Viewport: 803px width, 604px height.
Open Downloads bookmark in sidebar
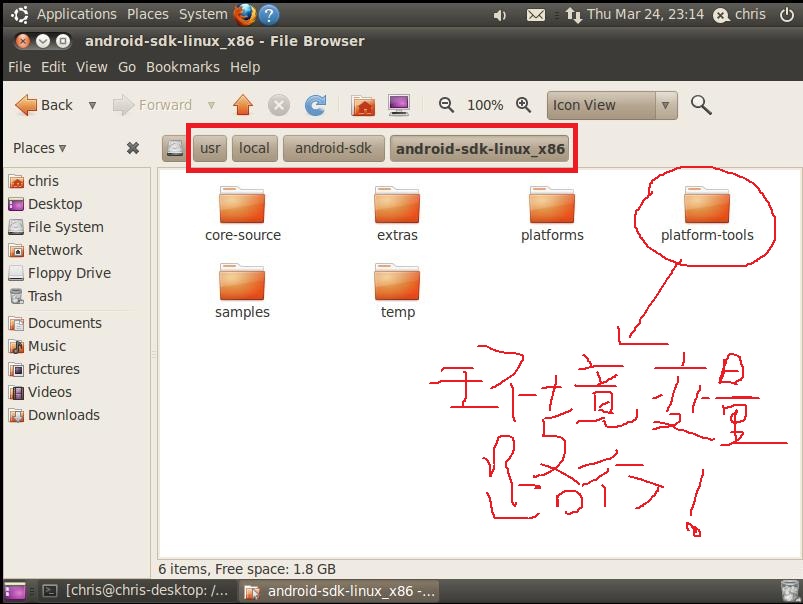(x=54, y=416)
